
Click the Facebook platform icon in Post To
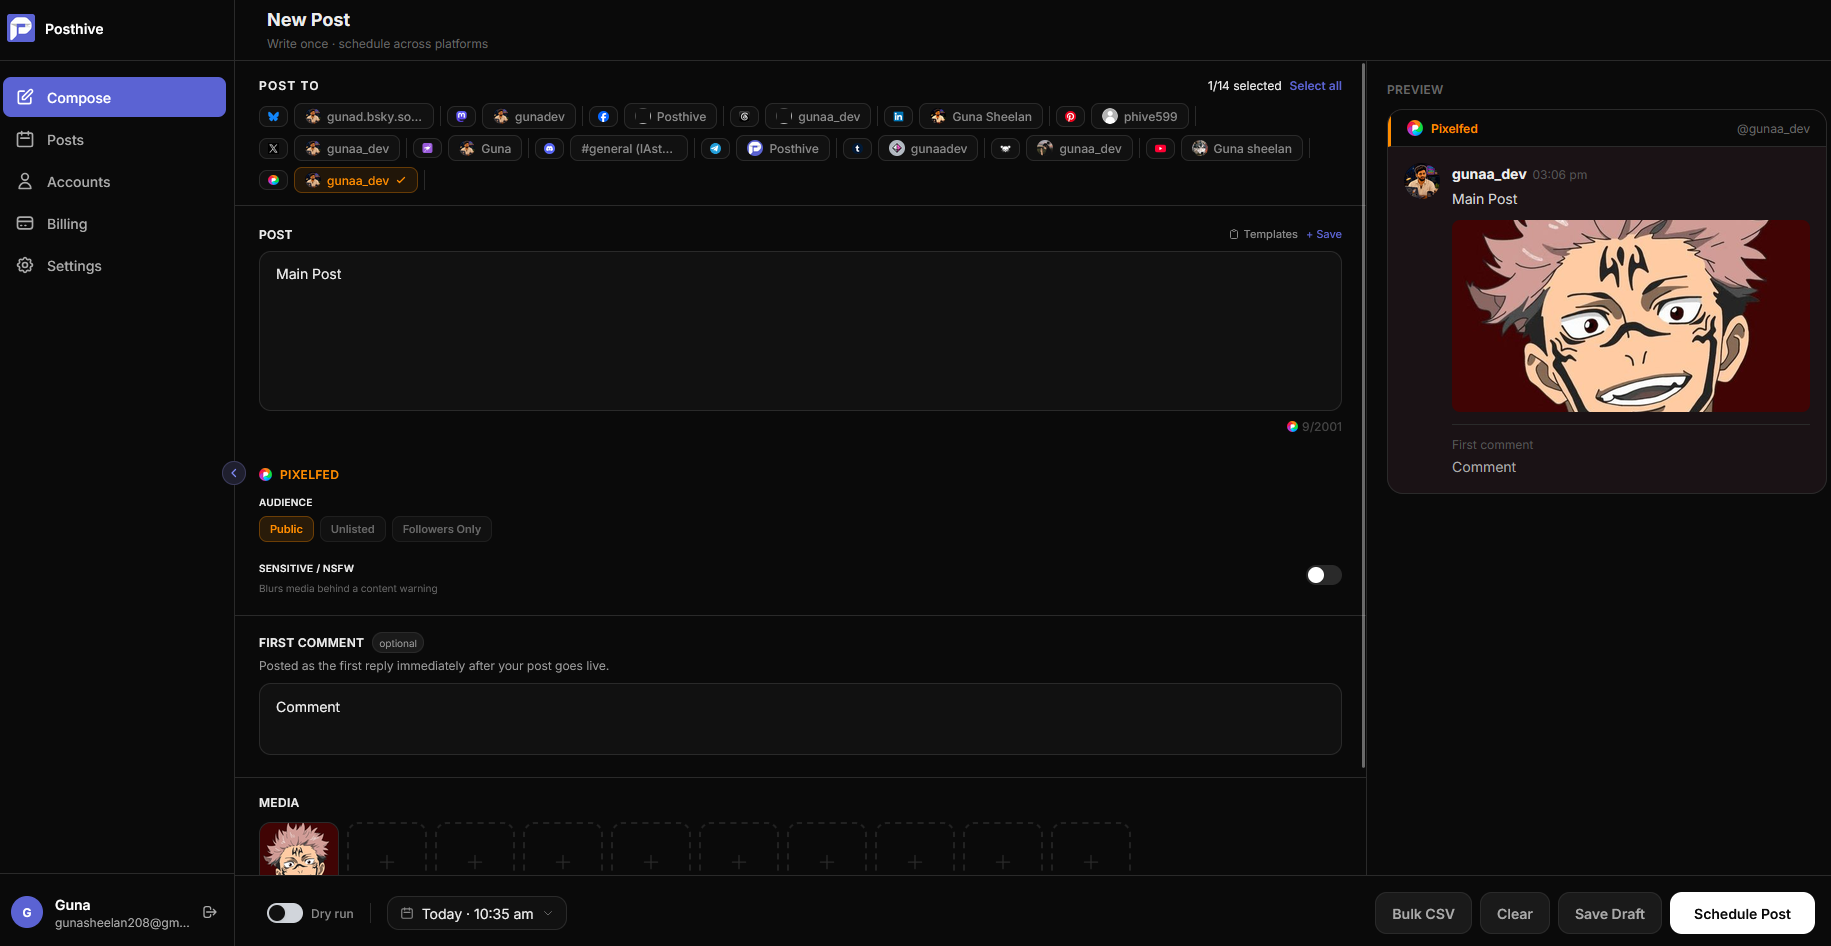pyautogui.click(x=603, y=117)
